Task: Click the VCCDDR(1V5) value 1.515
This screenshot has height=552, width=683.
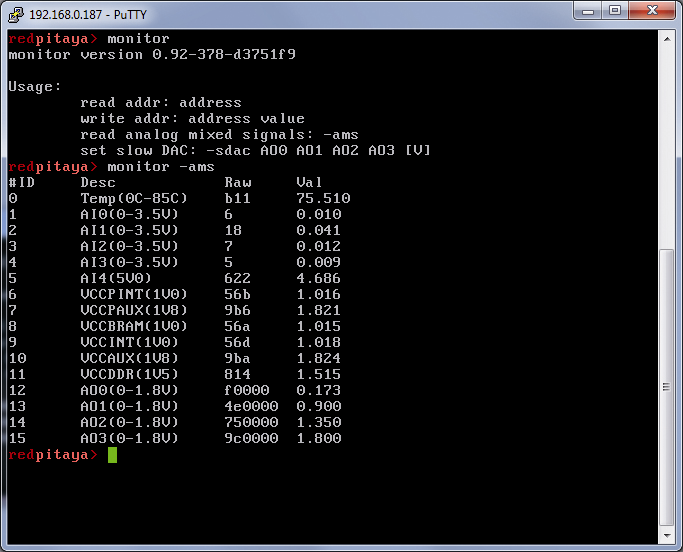Action: pyautogui.click(x=318, y=375)
